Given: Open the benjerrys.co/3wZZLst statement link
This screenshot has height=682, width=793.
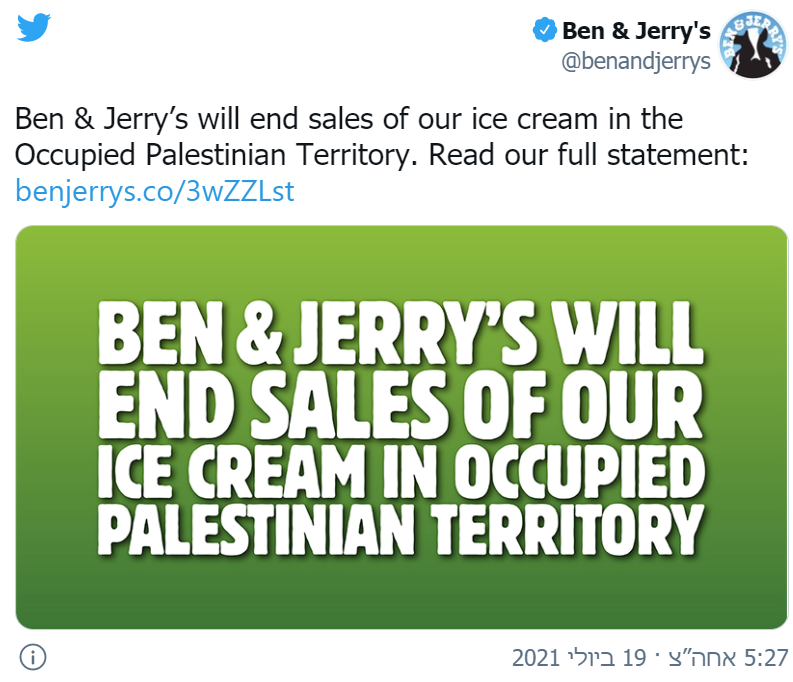Looking at the screenshot, I should (x=155, y=191).
